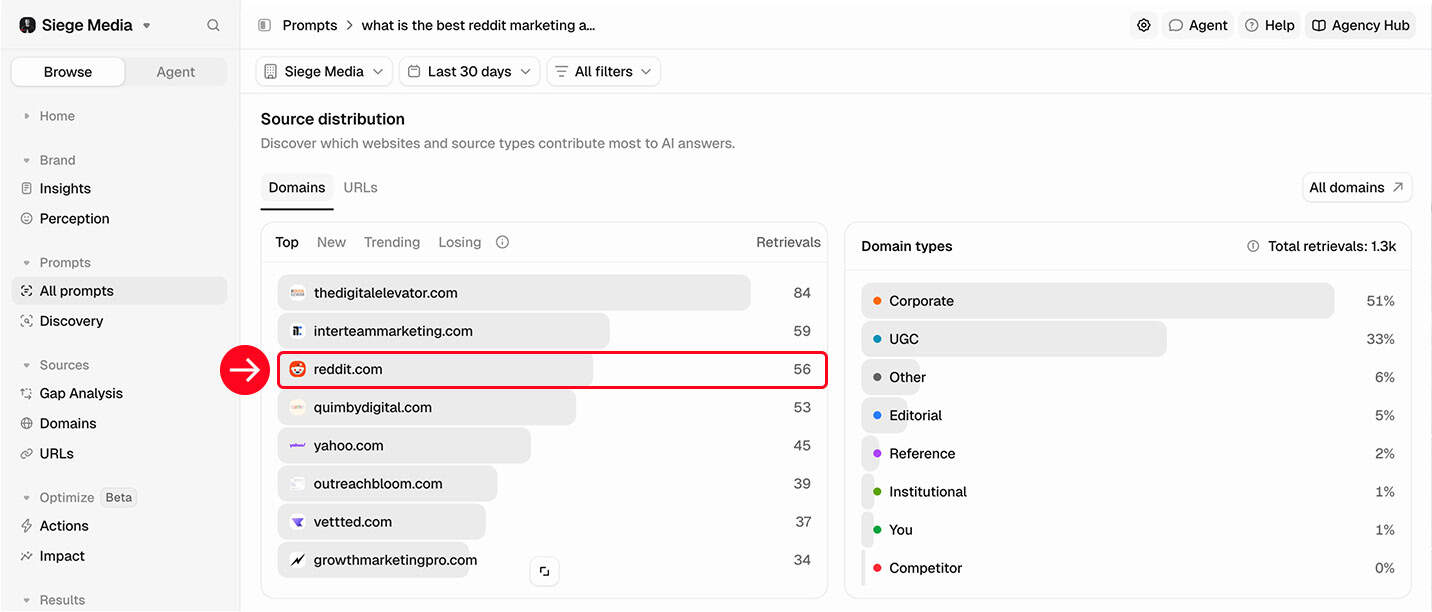Select the Losing filter tab
The height and width of the screenshot is (612, 1432).
click(x=459, y=242)
